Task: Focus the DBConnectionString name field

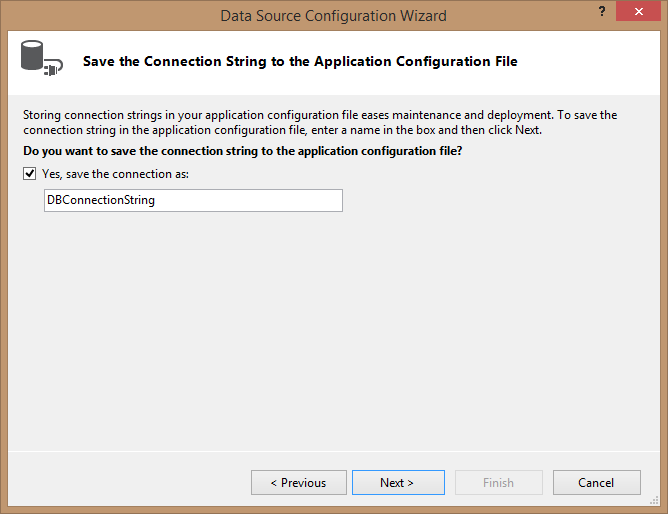Action: (x=193, y=201)
